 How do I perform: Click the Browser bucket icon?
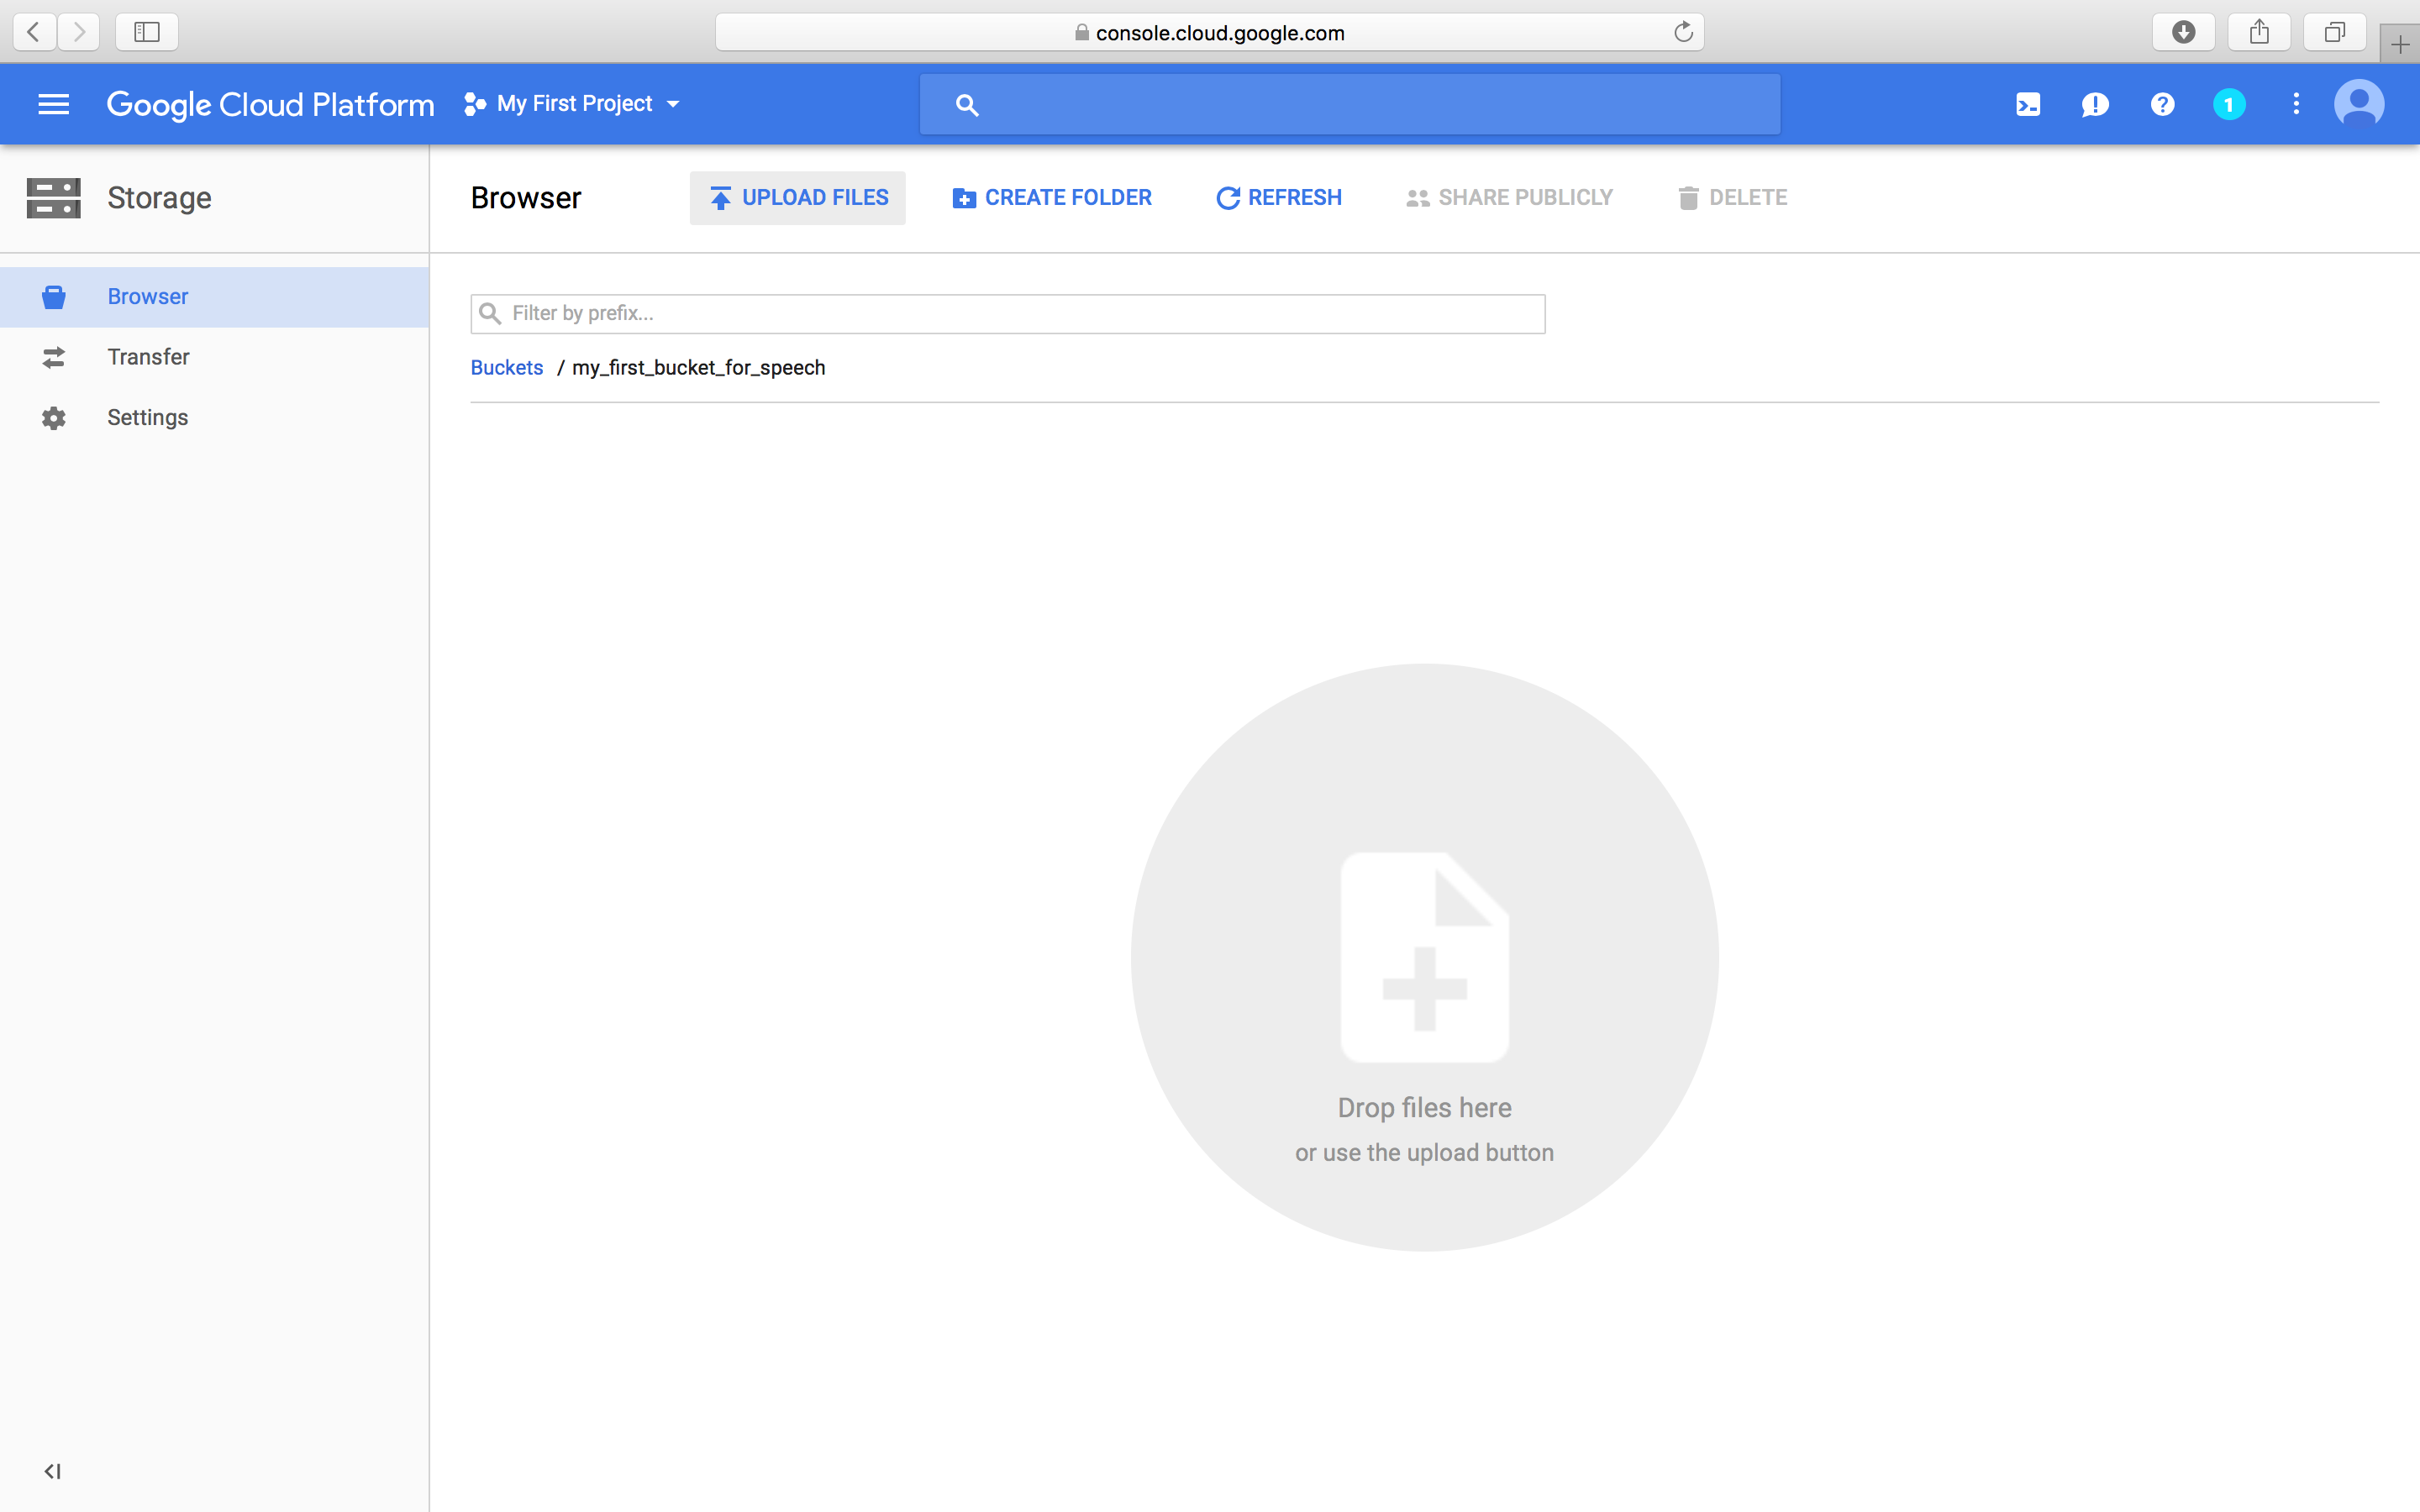[x=54, y=297]
